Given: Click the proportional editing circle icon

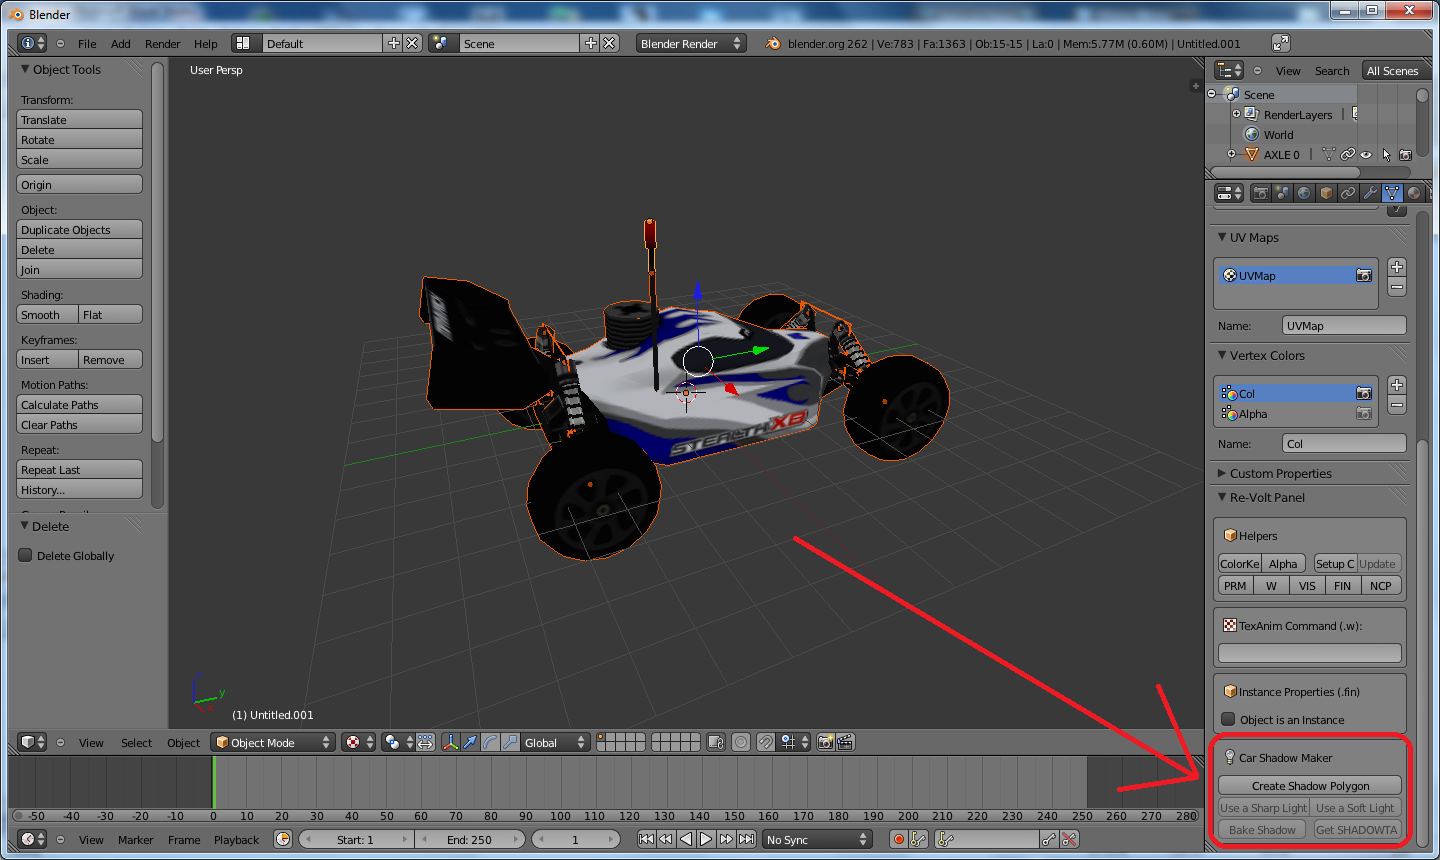Looking at the screenshot, I should coord(741,742).
